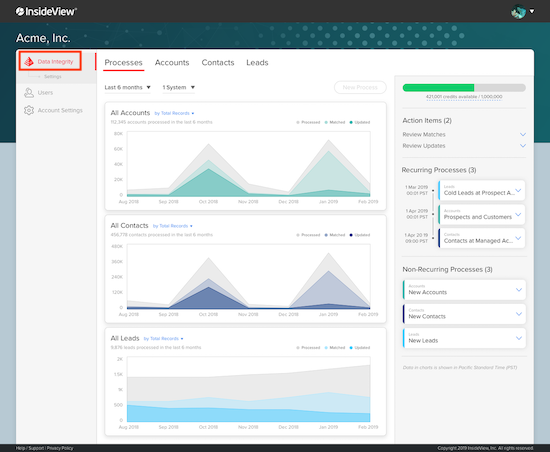This screenshot has height=452, width=550.
Task: Go to Users section
Action: click(x=45, y=93)
